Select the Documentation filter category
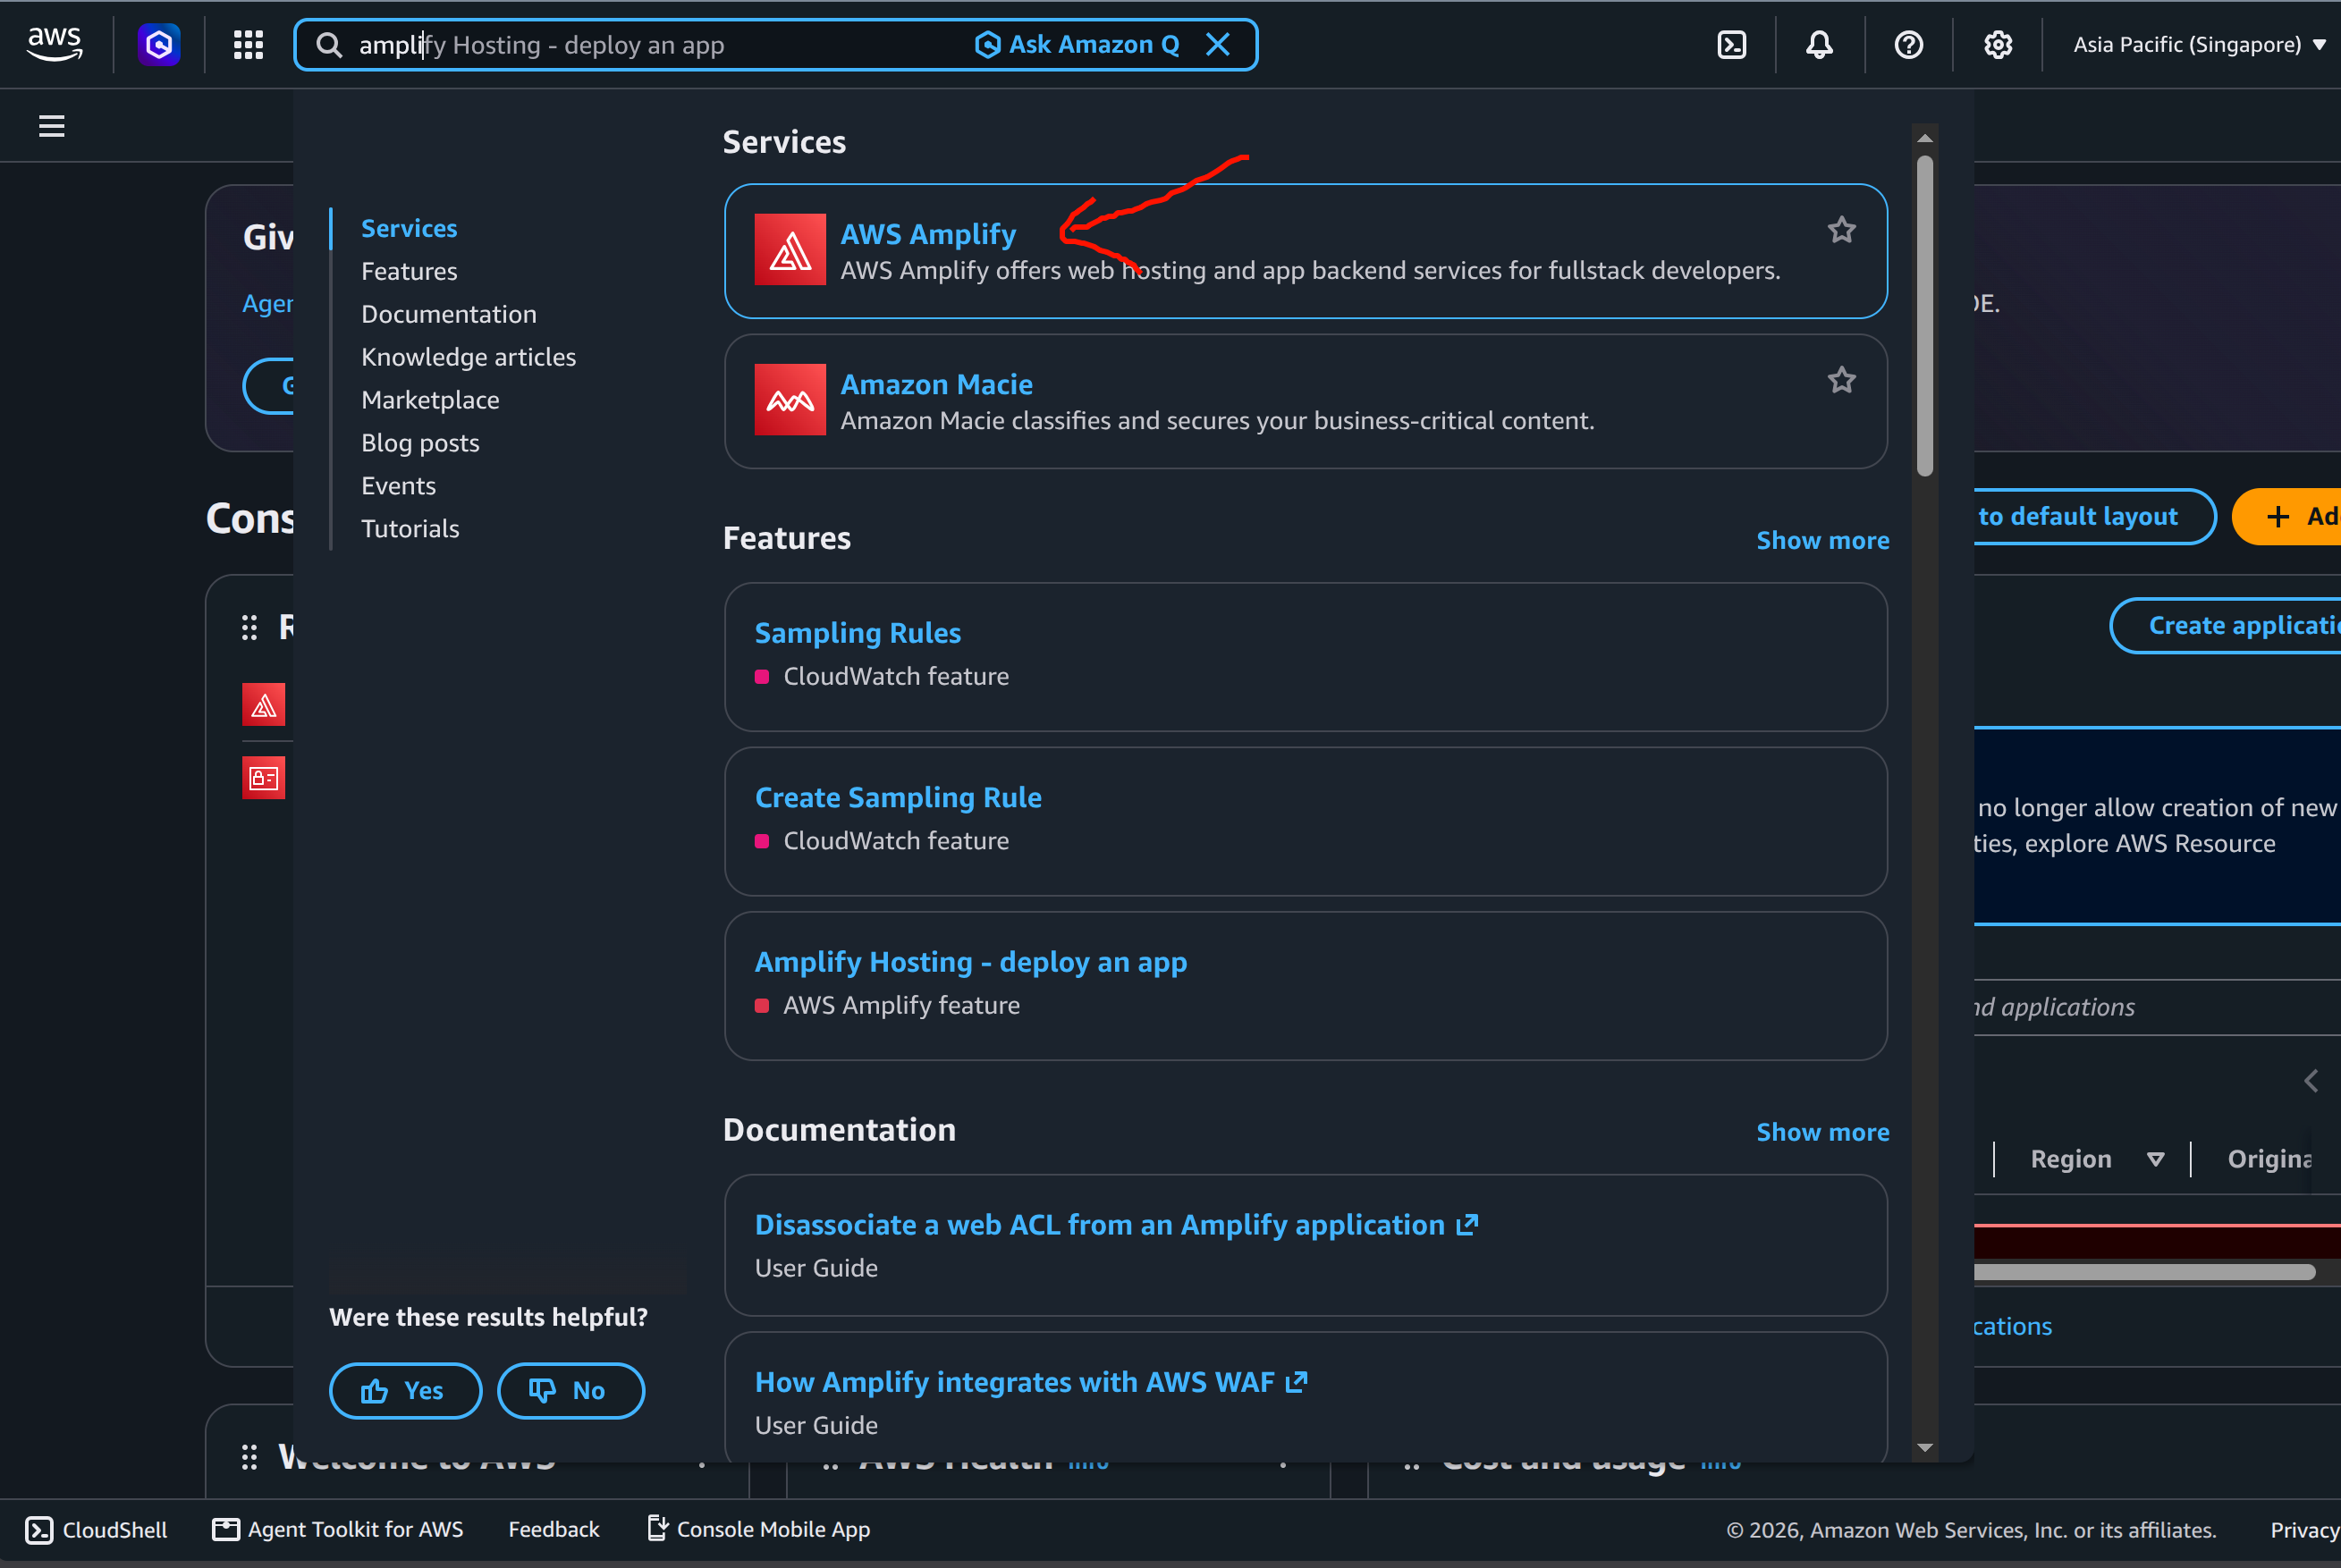 [x=449, y=314]
